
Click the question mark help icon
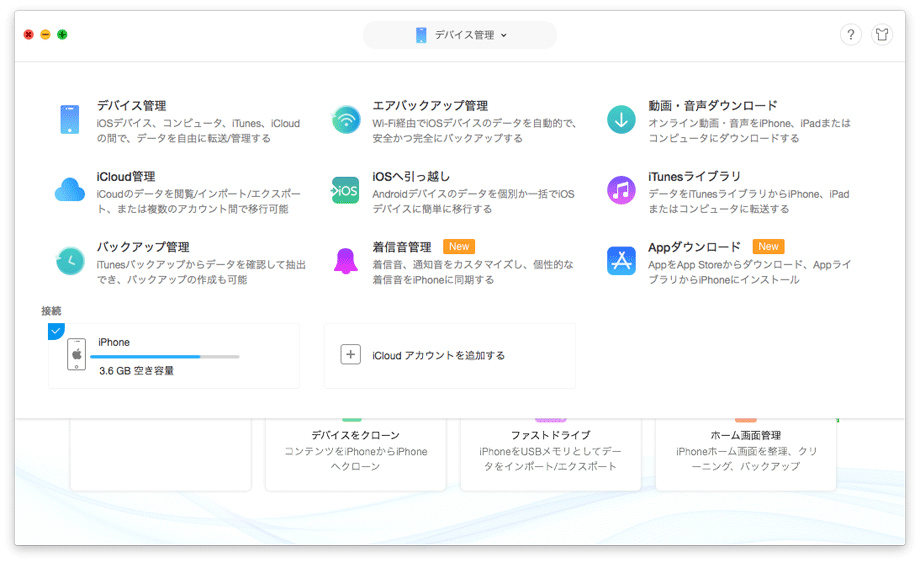(x=851, y=35)
